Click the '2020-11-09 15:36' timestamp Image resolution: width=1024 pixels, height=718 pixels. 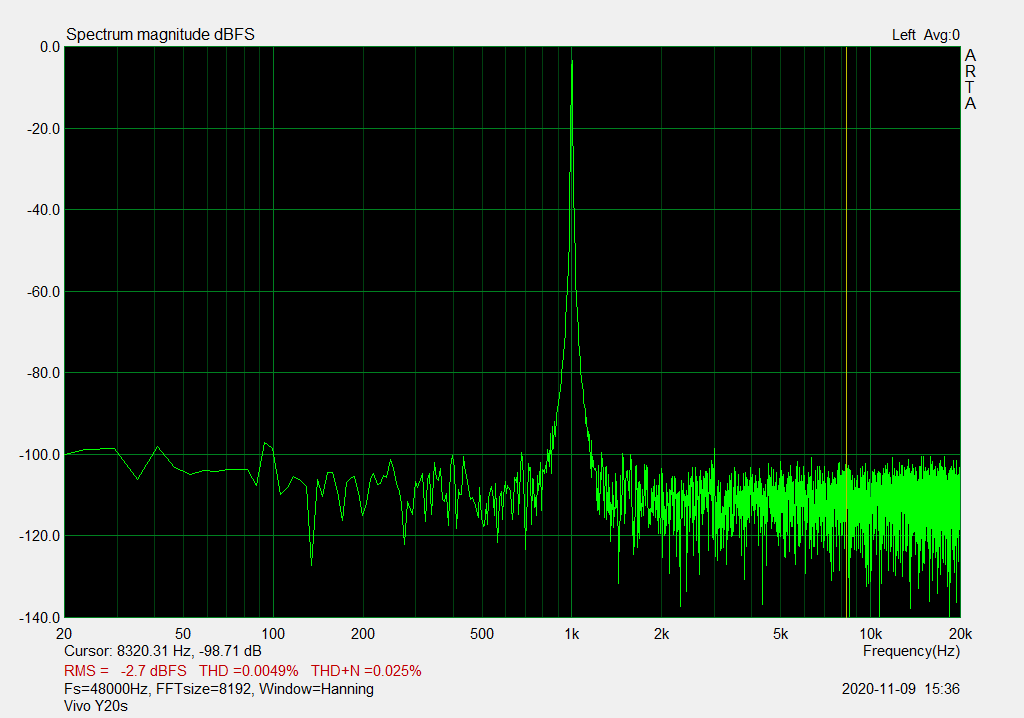901,689
